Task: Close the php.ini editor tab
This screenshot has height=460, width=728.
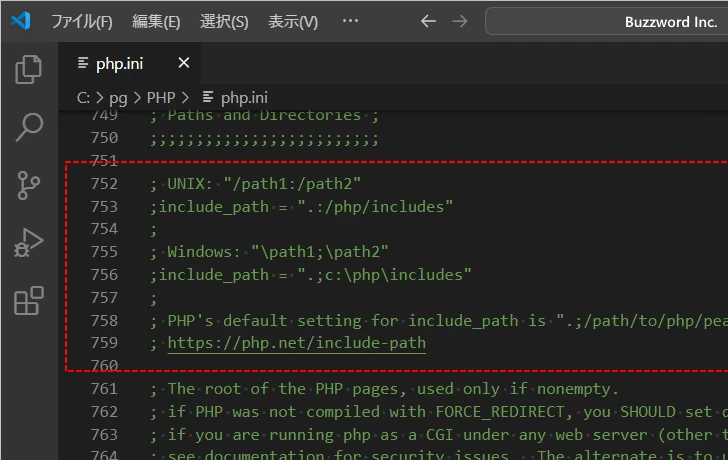Action: [184, 63]
